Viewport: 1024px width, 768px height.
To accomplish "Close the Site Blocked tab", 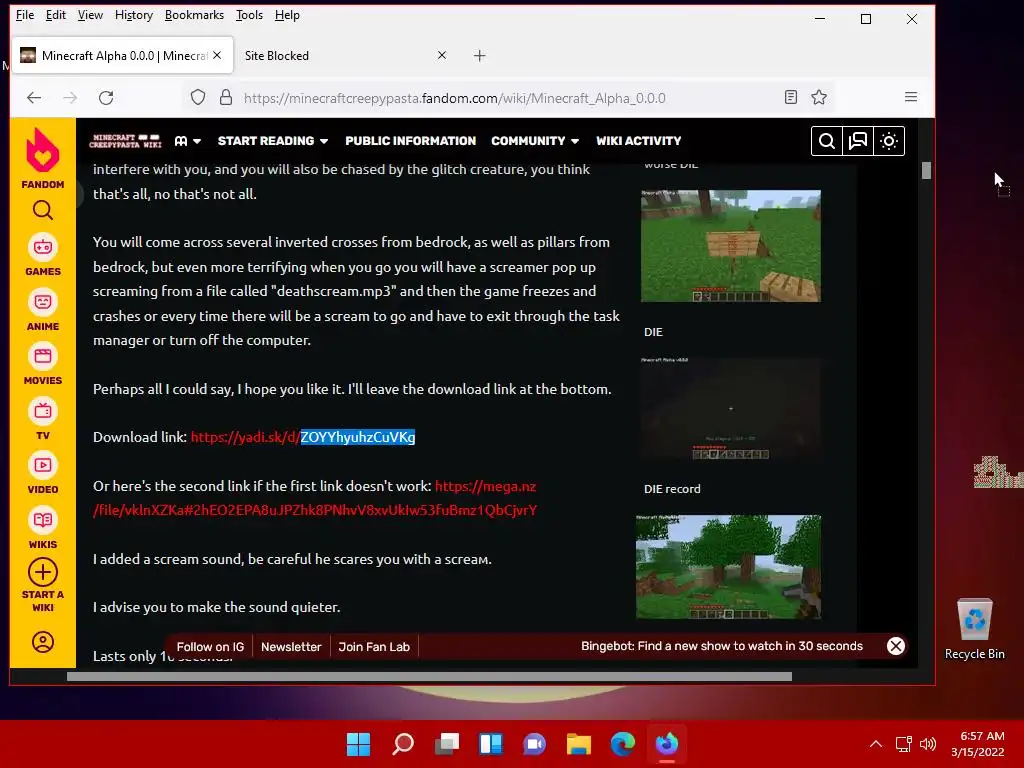I will click(442, 56).
